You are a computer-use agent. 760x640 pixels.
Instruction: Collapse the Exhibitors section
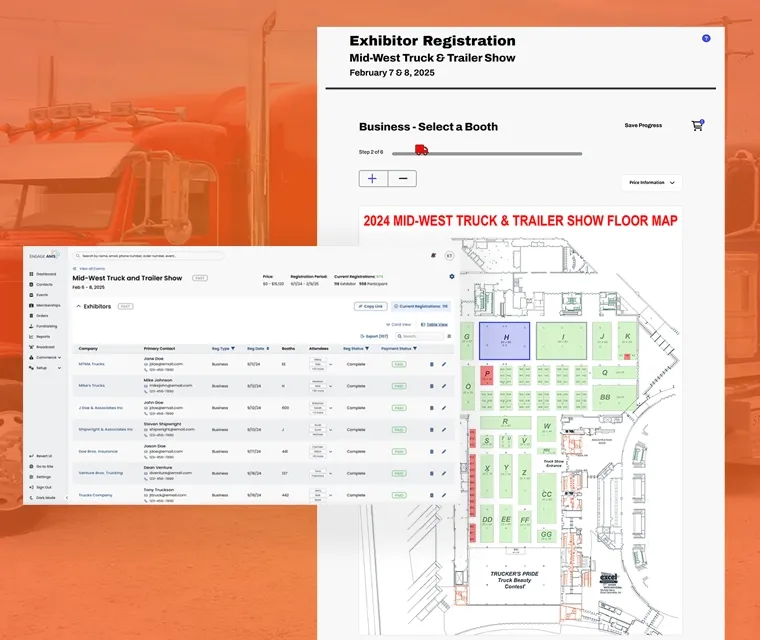tap(79, 306)
